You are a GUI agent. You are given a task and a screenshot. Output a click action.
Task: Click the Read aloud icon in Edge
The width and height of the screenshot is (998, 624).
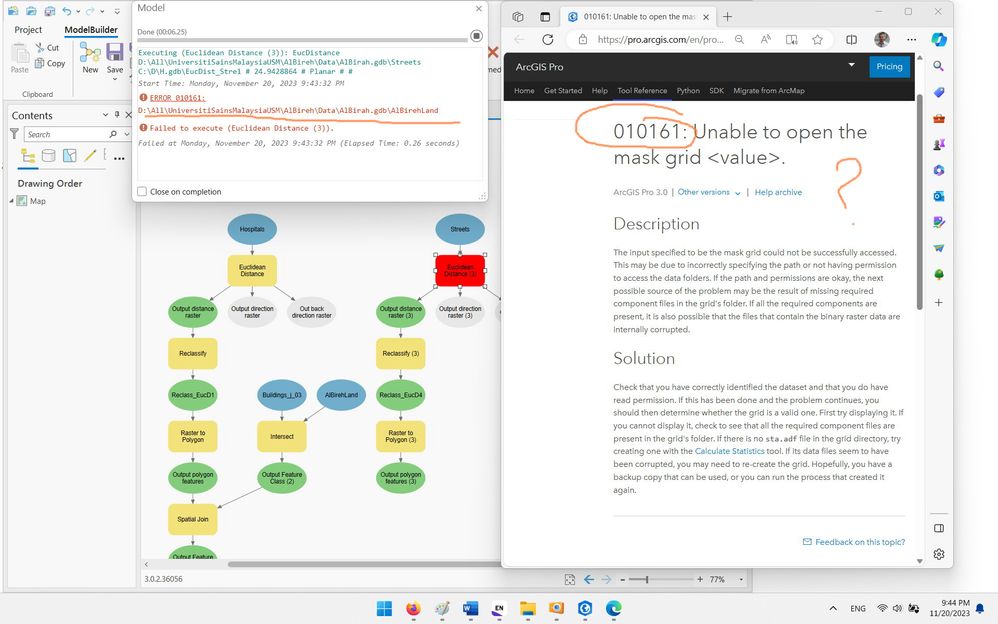click(766, 39)
